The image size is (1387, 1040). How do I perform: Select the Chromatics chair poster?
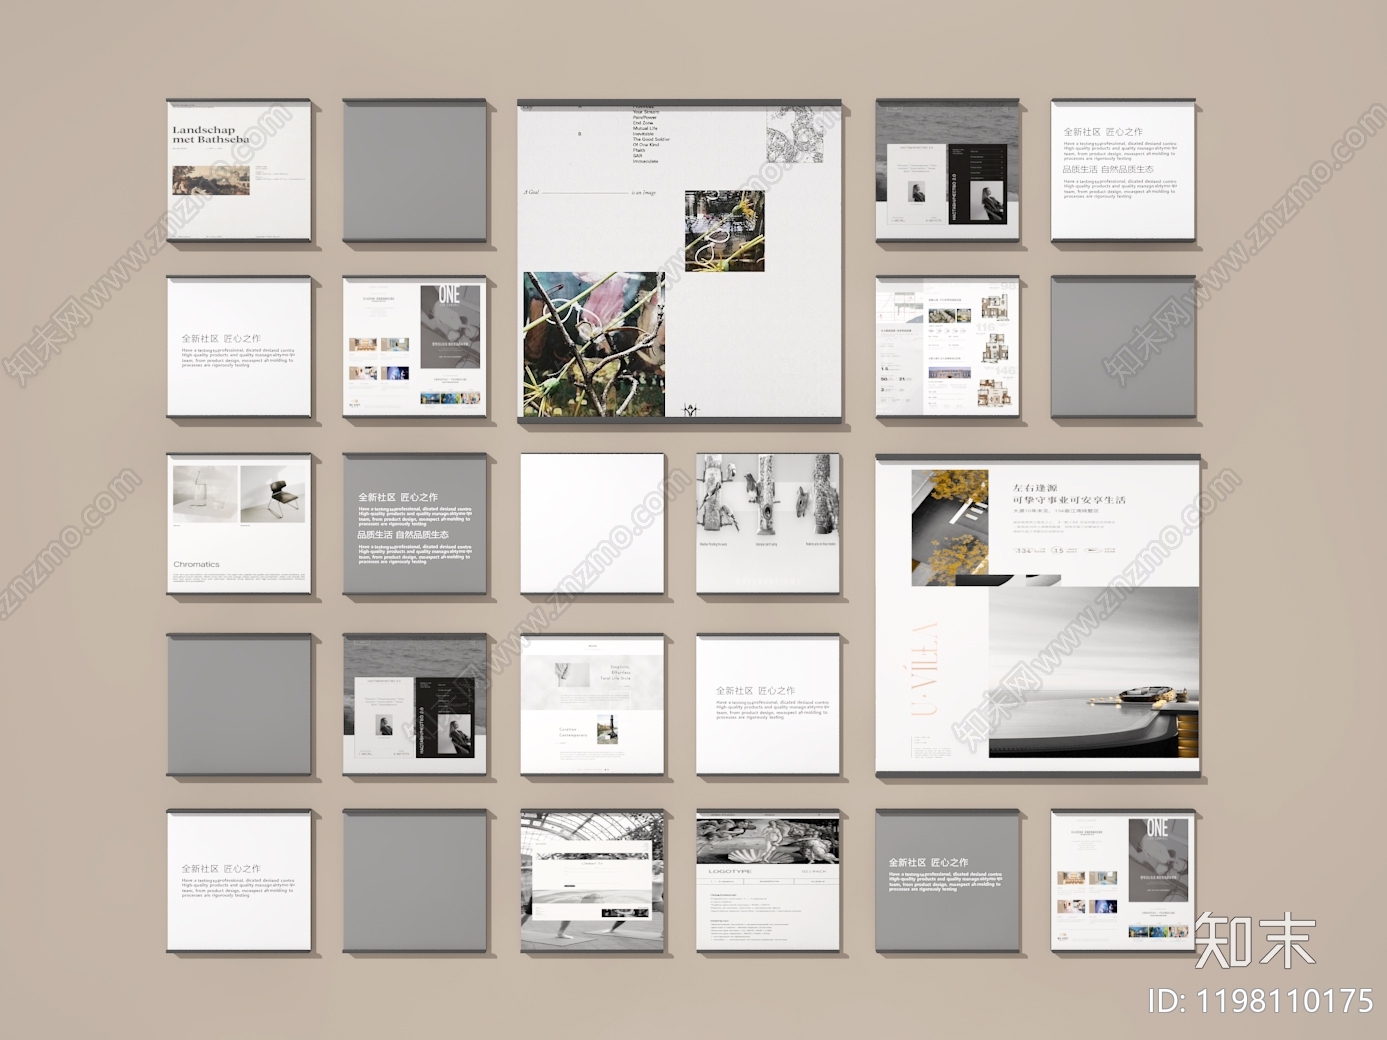[239, 524]
